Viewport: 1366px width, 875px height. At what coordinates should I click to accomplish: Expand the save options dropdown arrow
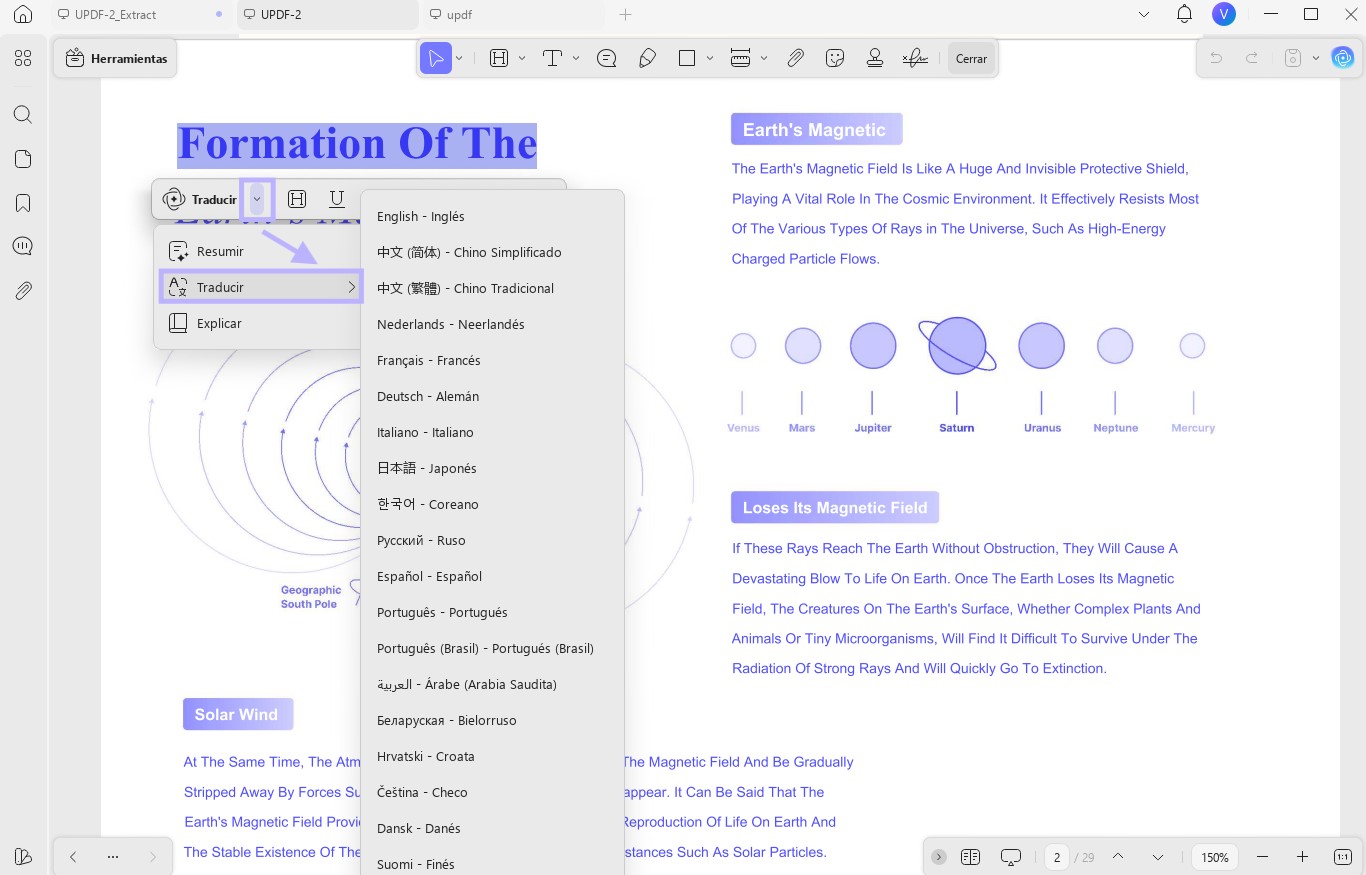point(1316,58)
